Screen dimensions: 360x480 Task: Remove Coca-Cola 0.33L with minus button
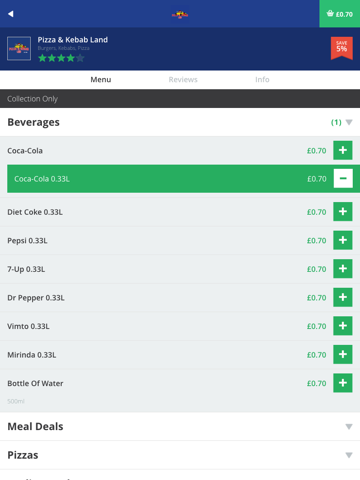(343, 178)
